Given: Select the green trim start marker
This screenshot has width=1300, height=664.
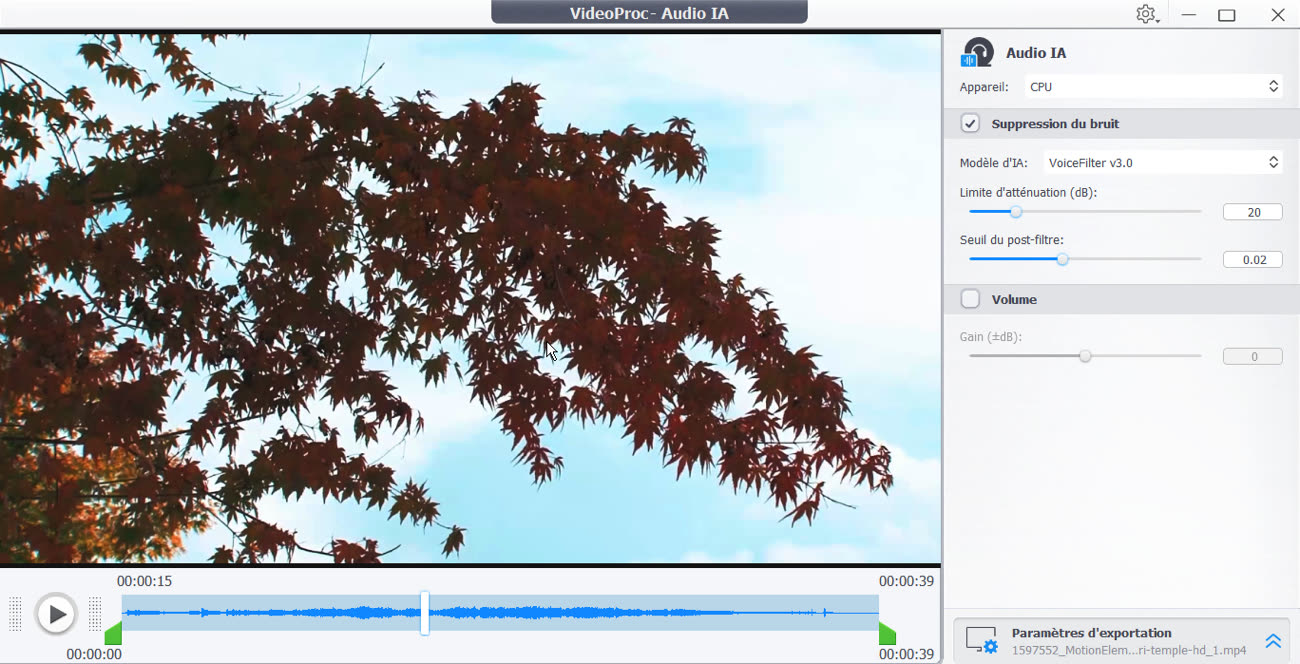Looking at the screenshot, I should click(x=113, y=634).
